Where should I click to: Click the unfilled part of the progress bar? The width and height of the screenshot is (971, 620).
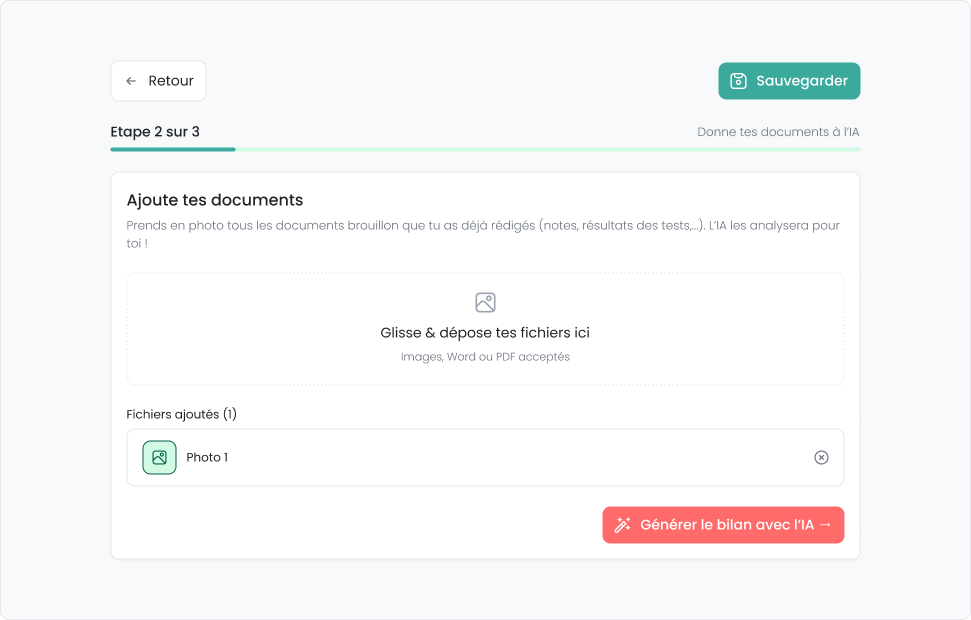tap(547, 149)
